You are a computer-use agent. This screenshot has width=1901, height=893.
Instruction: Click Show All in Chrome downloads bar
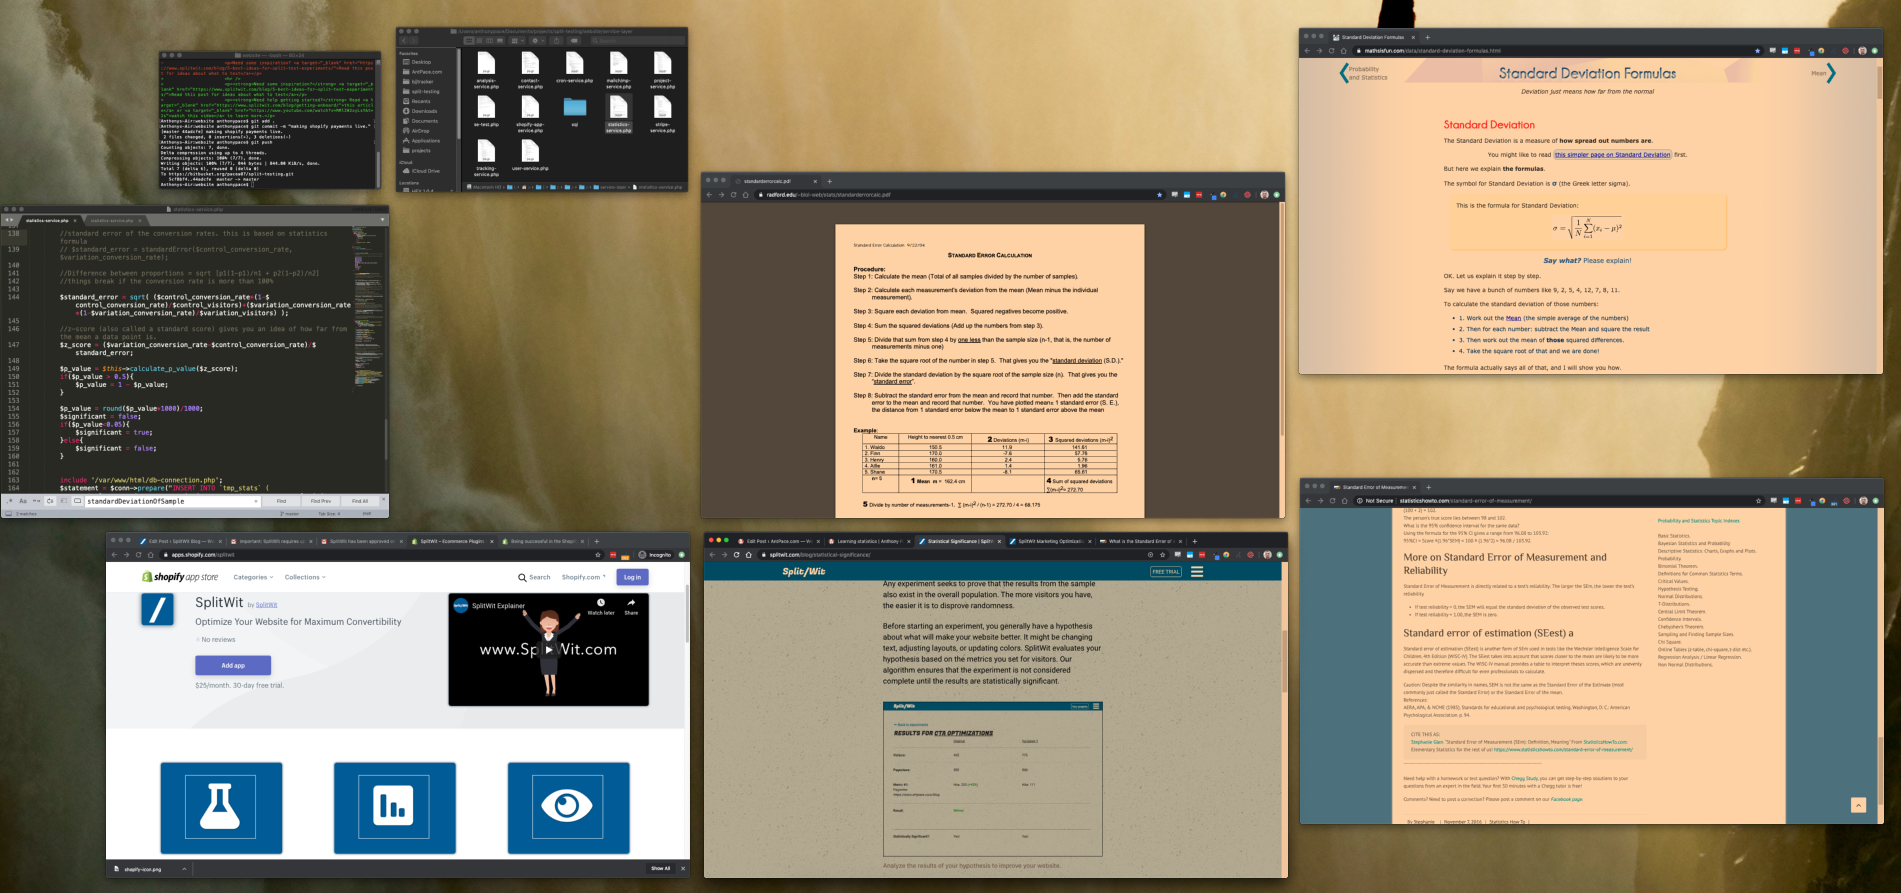coord(661,868)
